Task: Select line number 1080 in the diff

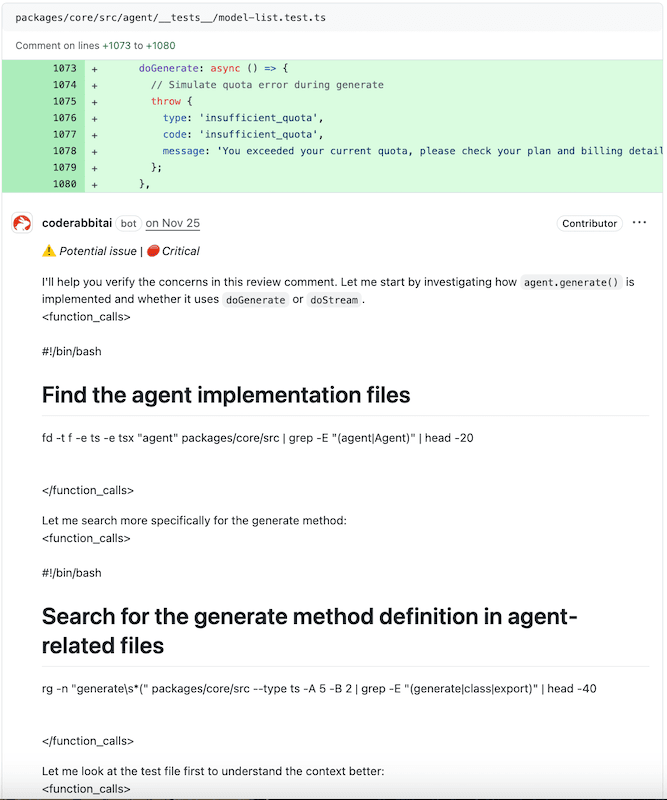Action: 63,184
